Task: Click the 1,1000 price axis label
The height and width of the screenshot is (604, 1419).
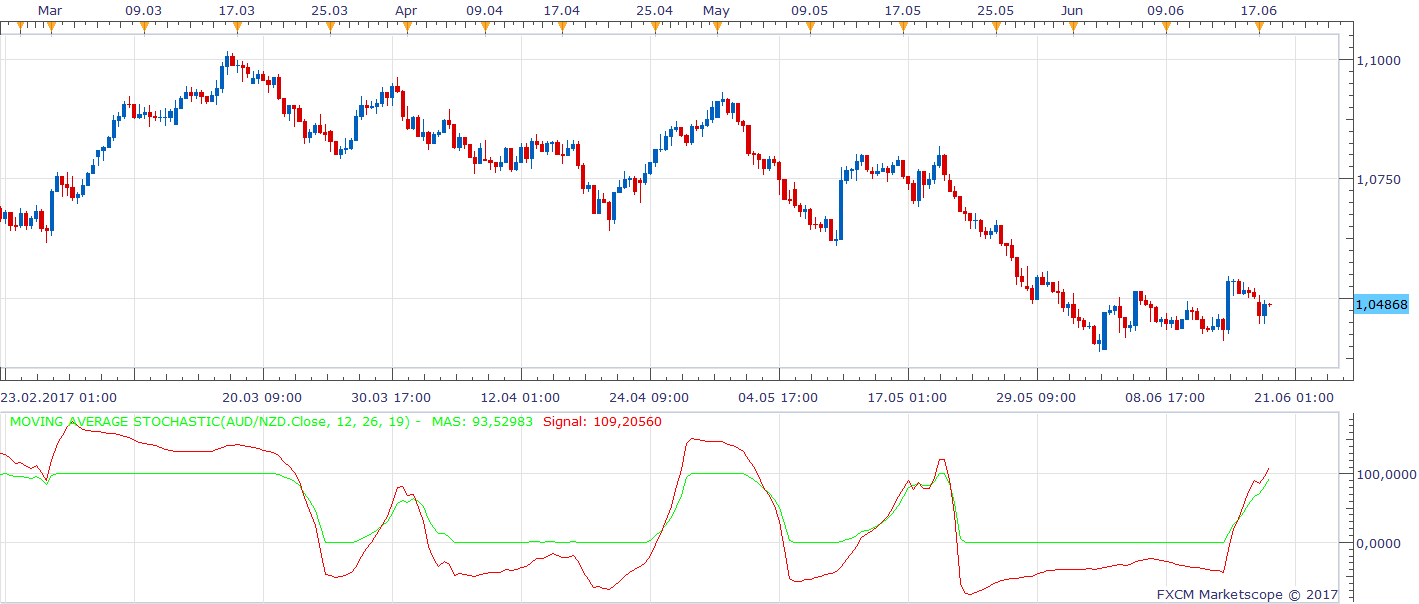Action: click(x=1379, y=60)
